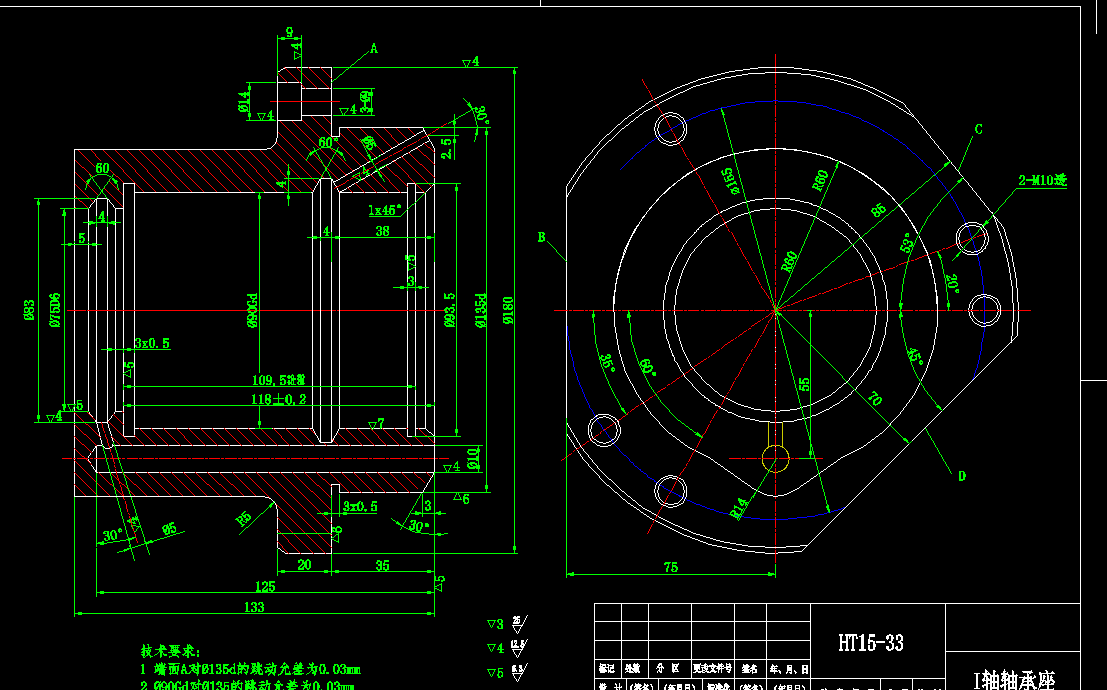Viewport: 1107px width, 690px height.
Task: Select the 125 overall length dimension
Action: click(x=265, y=586)
